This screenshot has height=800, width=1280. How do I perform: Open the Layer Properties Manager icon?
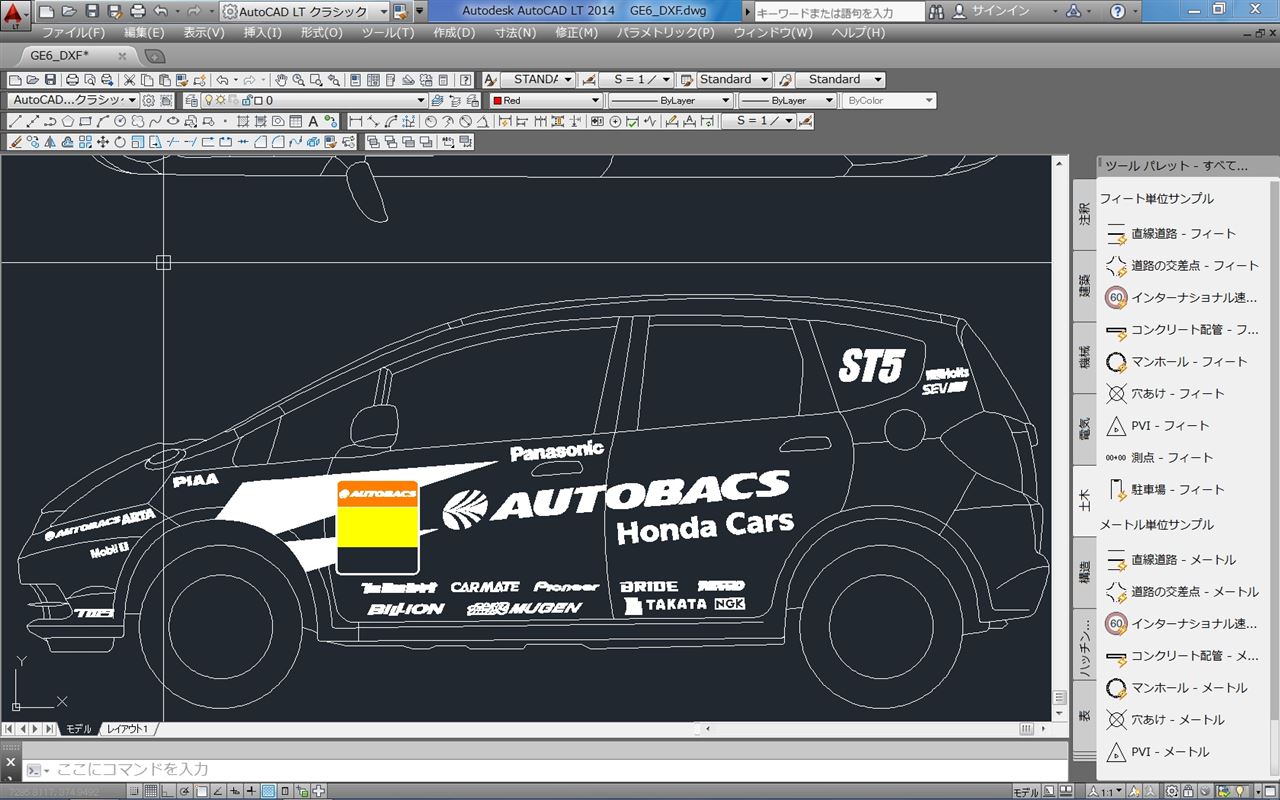(192, 100)
